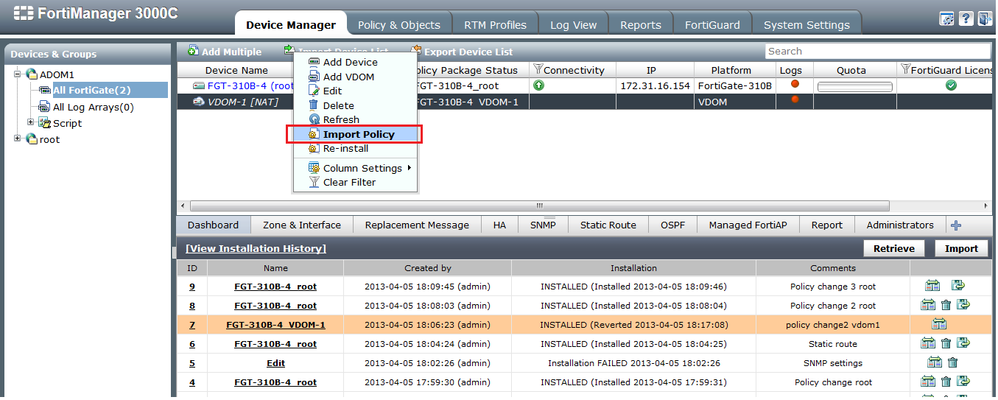Open the System Settings tab
This screenshot has width=998, height=400.
point(806,25)
